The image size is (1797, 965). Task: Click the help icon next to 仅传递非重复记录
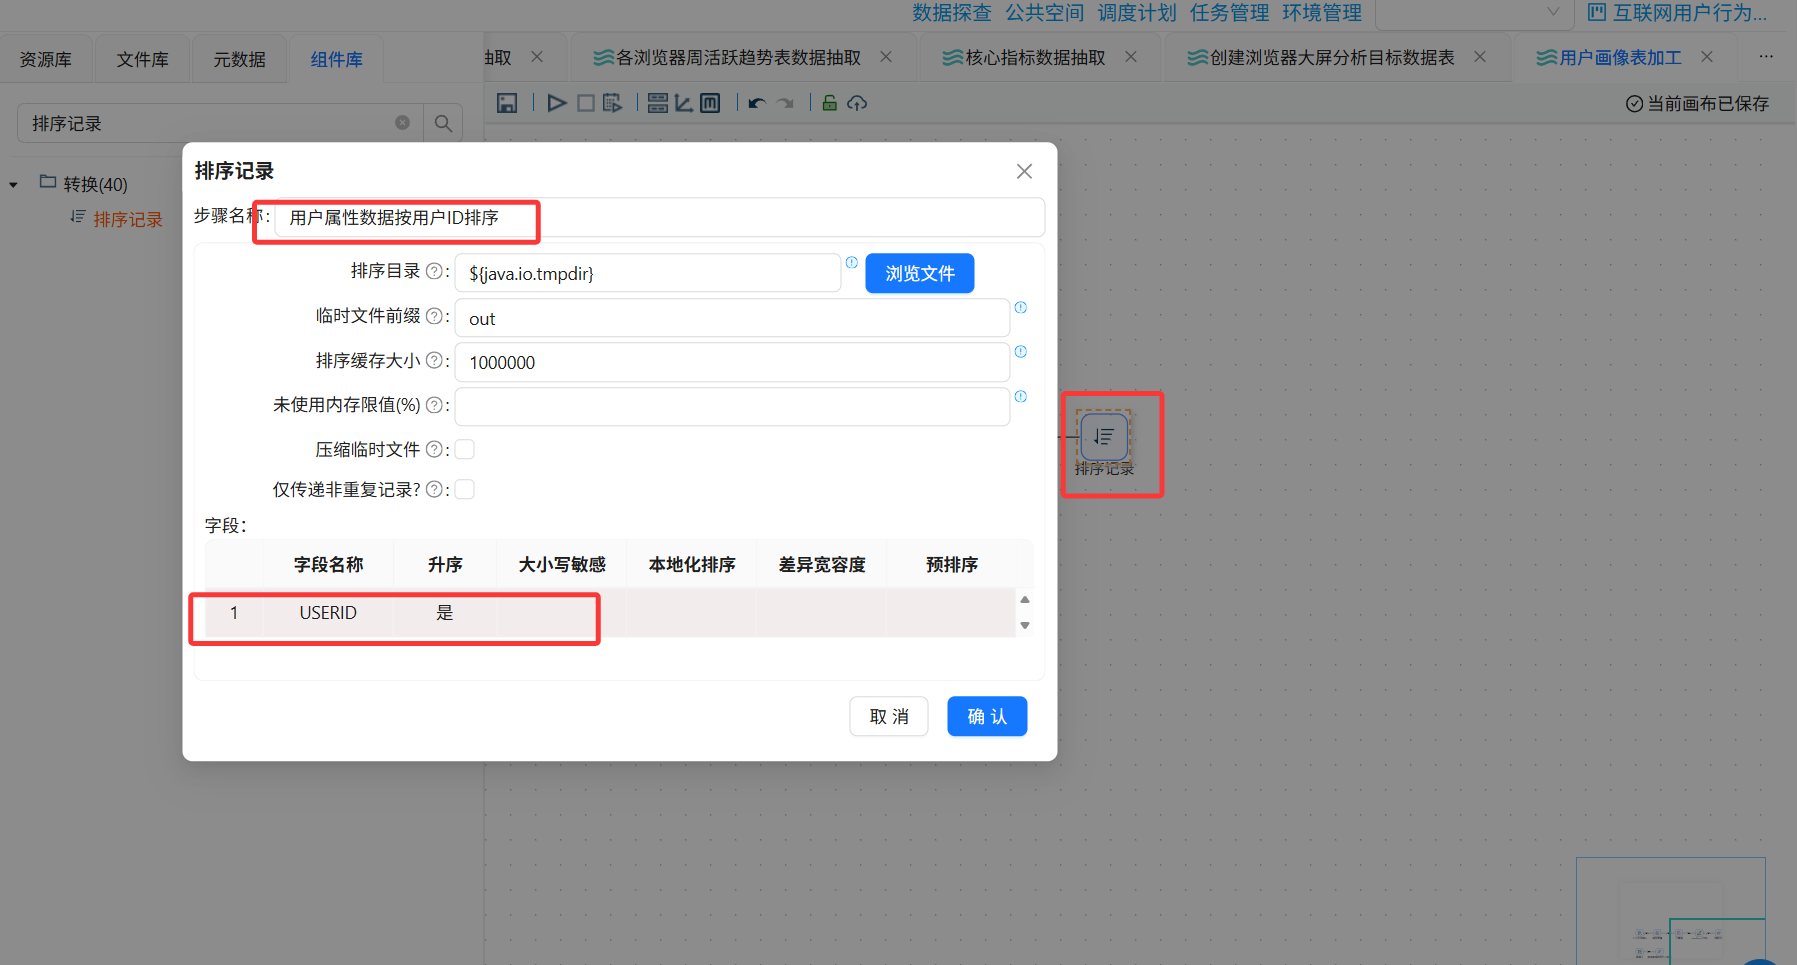click(x=434, y=489)
